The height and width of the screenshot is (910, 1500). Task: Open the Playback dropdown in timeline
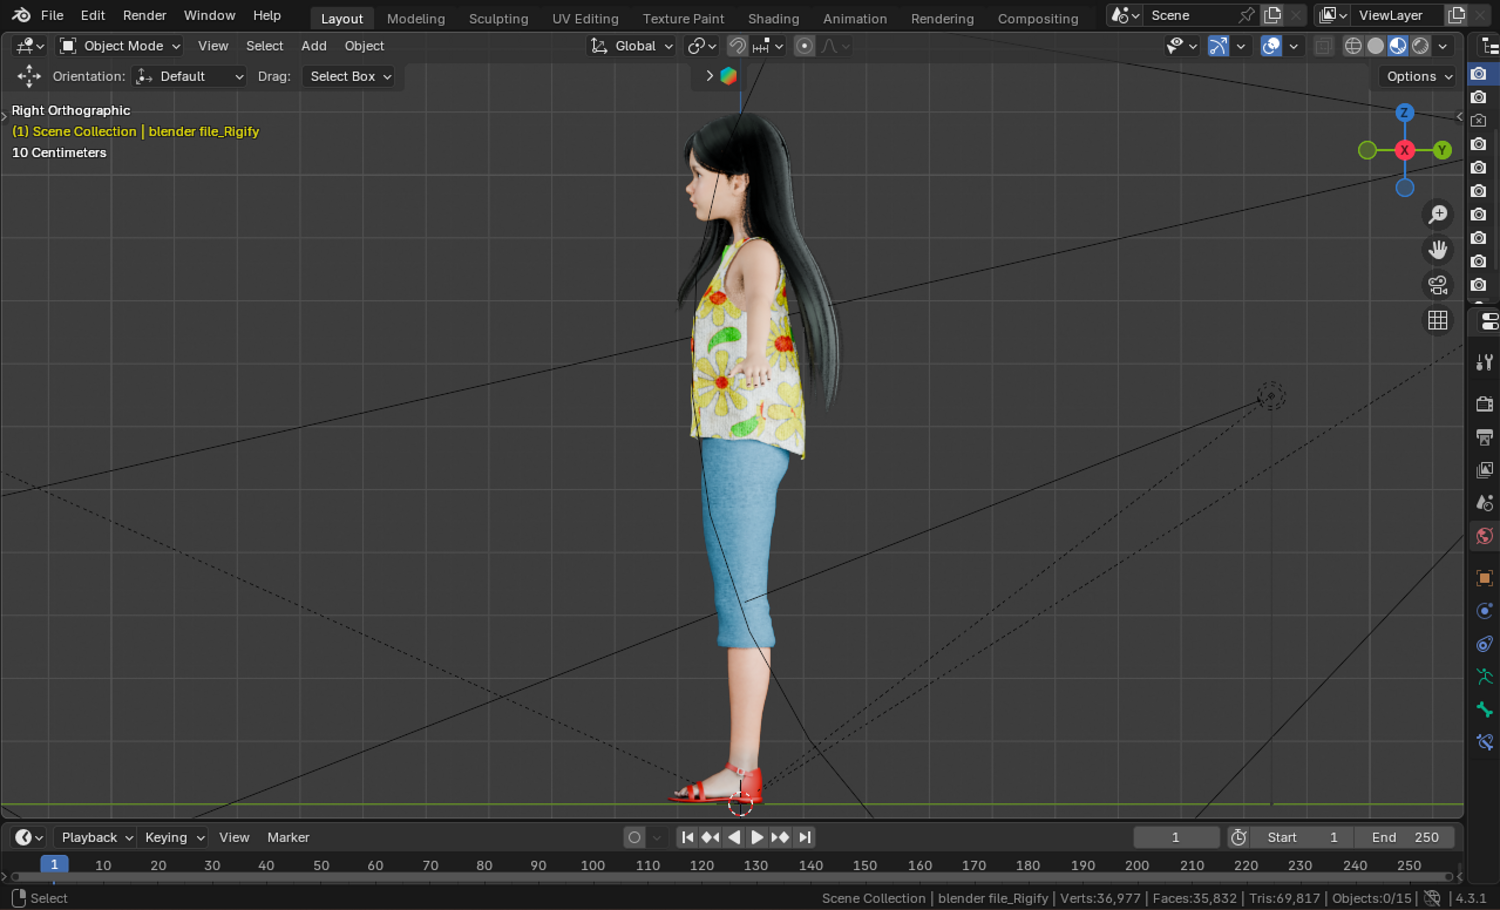[x=97, y=837]
